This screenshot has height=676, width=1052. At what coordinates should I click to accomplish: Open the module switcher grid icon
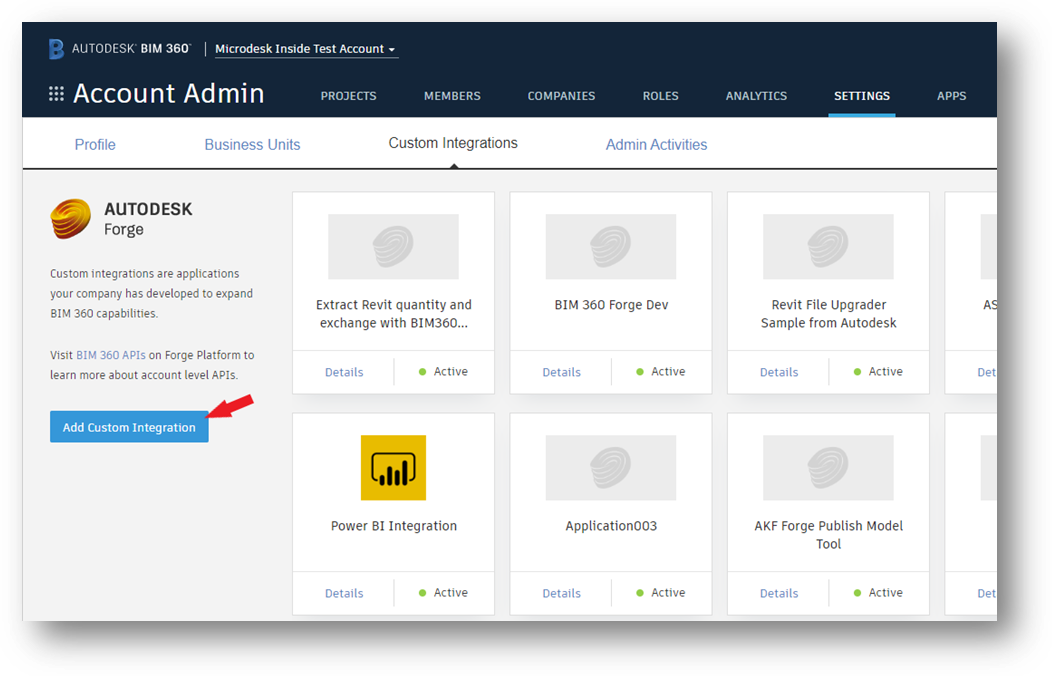click(x=56, y=94)
